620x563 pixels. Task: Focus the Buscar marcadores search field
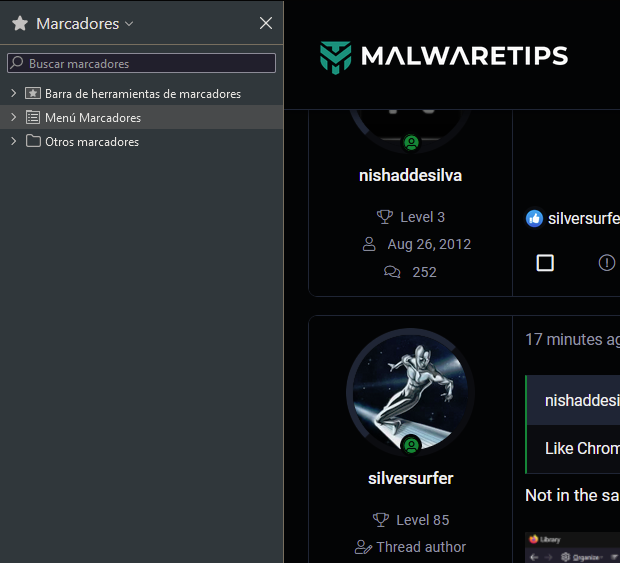tap(141, 63)
